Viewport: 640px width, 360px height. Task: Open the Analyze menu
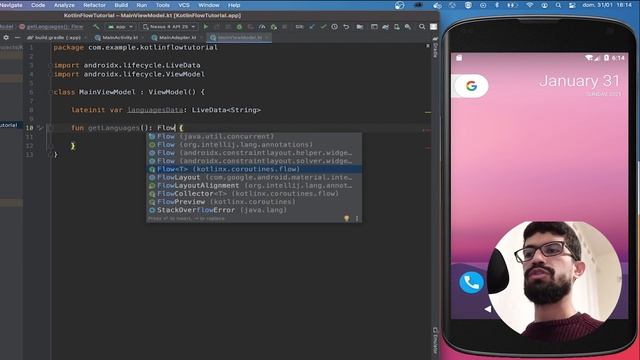tap(64, 5)
